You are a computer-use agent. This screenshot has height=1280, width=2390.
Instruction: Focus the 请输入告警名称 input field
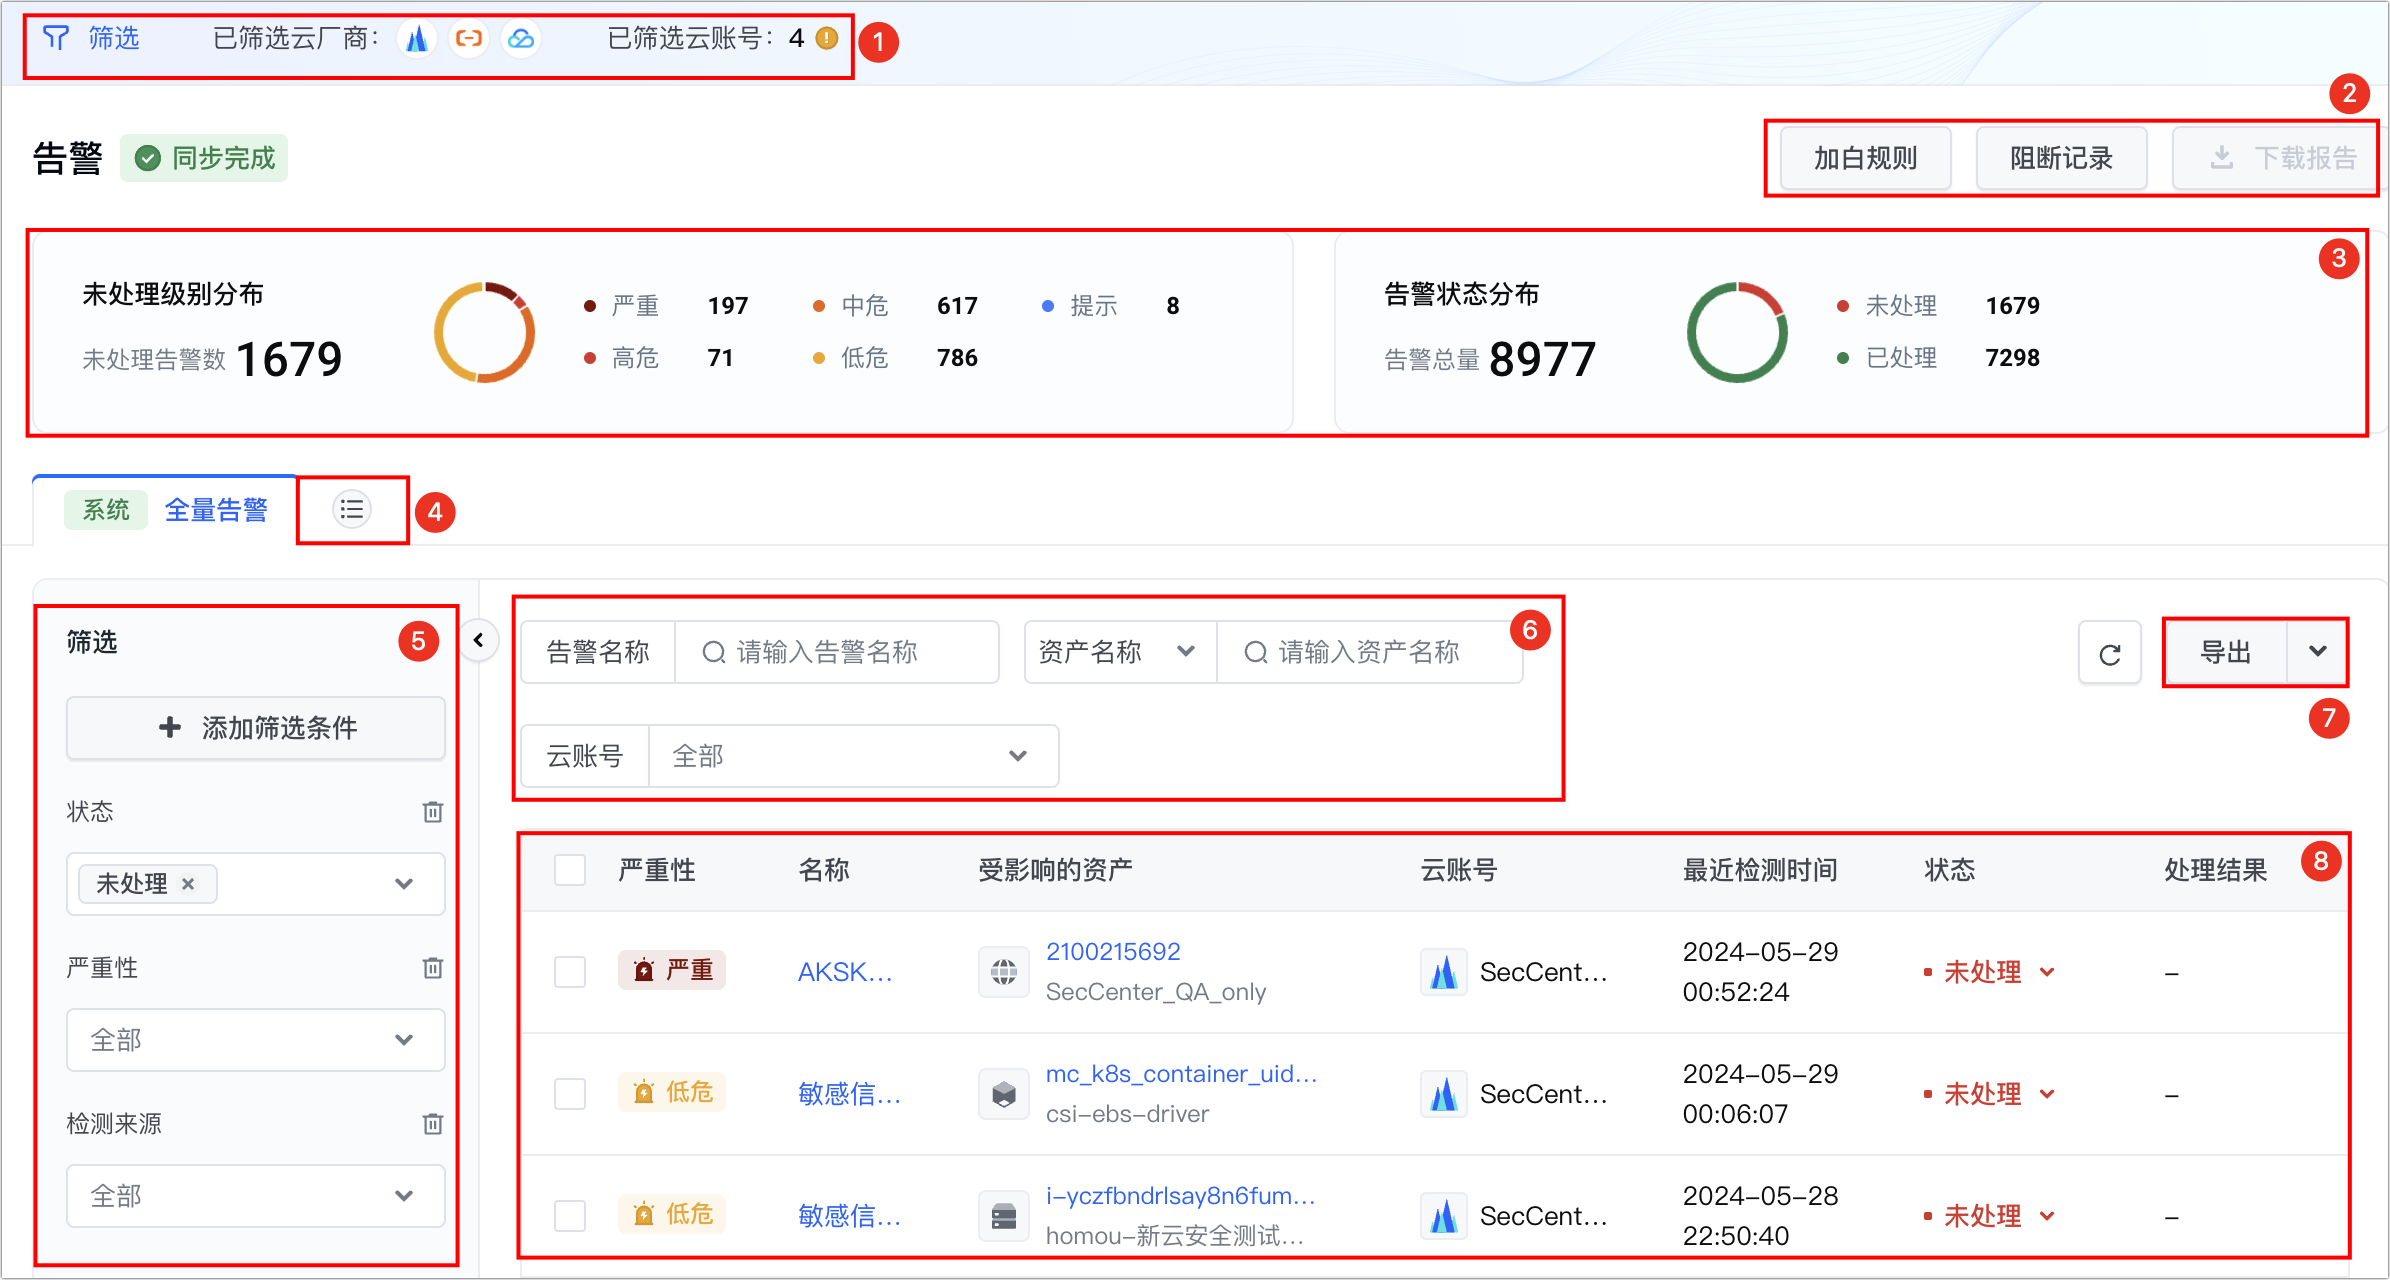point(837,652)
